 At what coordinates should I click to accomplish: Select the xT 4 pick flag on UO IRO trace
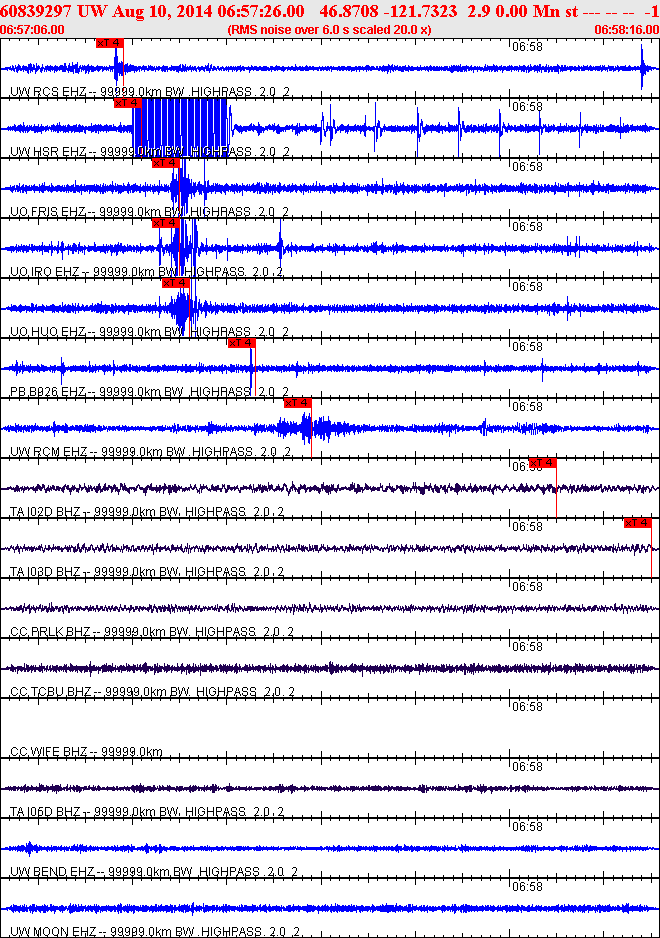click(x=166, y=223)
